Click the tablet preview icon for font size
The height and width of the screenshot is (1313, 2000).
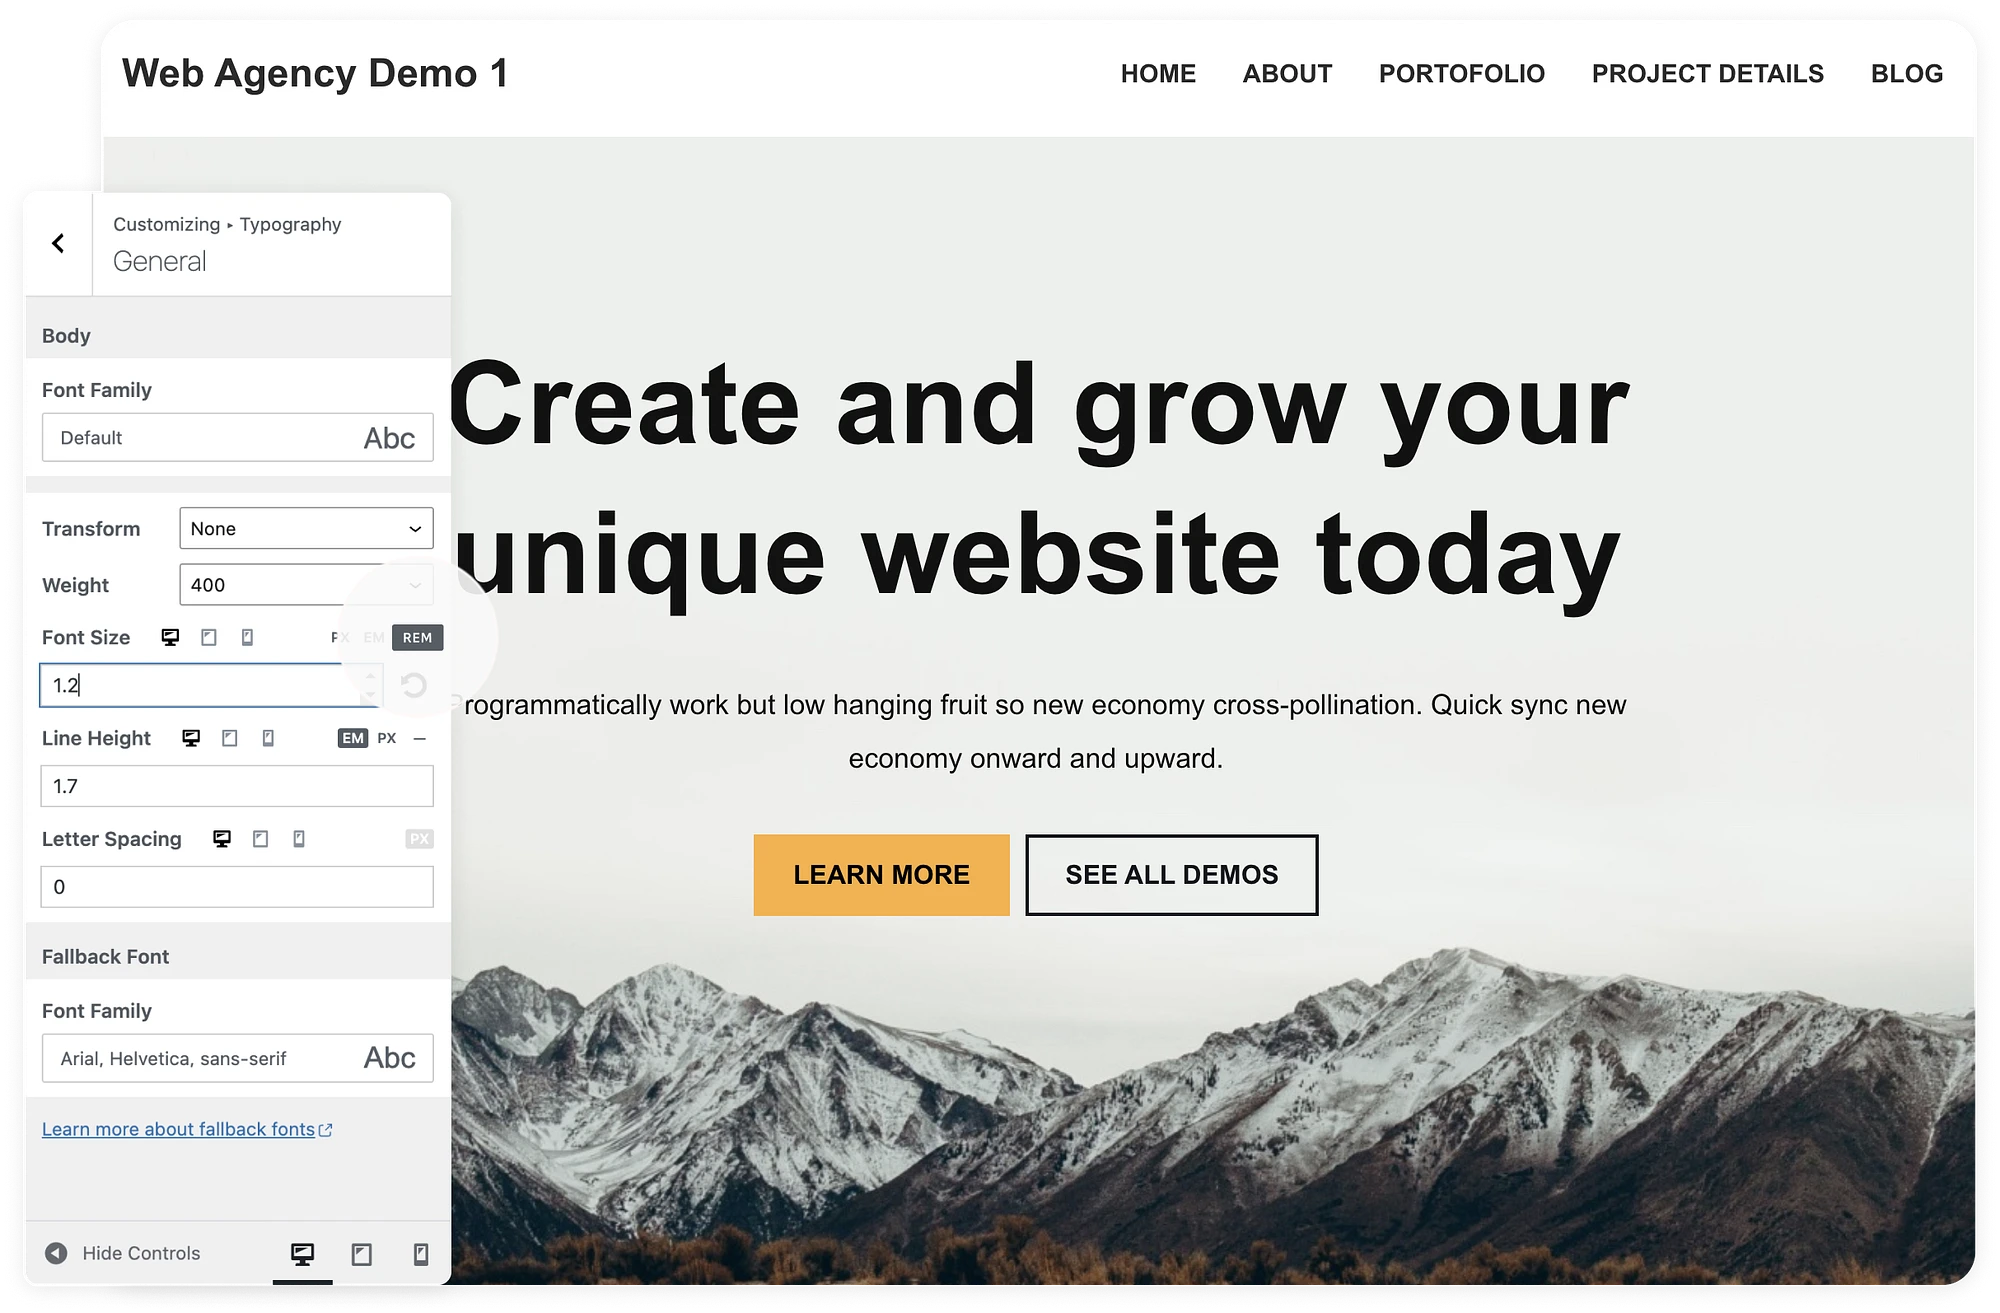click(x=208, y=637)
